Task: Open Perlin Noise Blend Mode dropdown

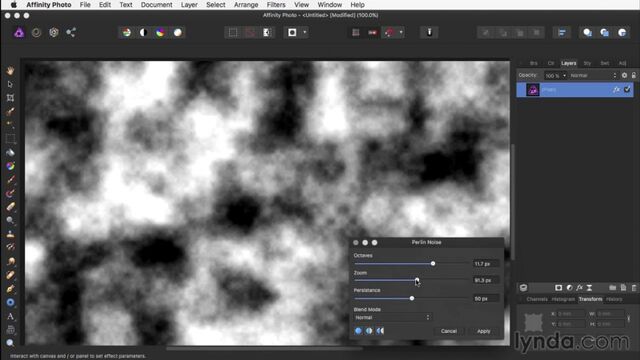Action: click(392, 318)
